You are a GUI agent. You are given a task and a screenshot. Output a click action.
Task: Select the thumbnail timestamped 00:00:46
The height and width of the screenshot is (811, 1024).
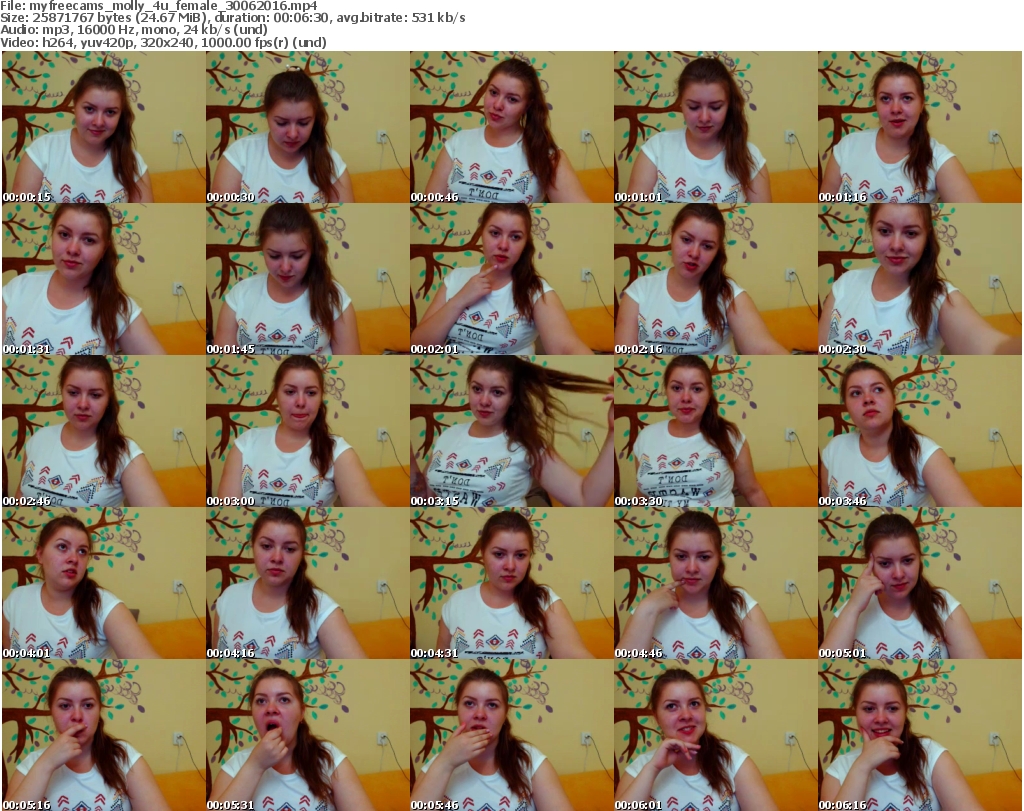pos(511,127)
